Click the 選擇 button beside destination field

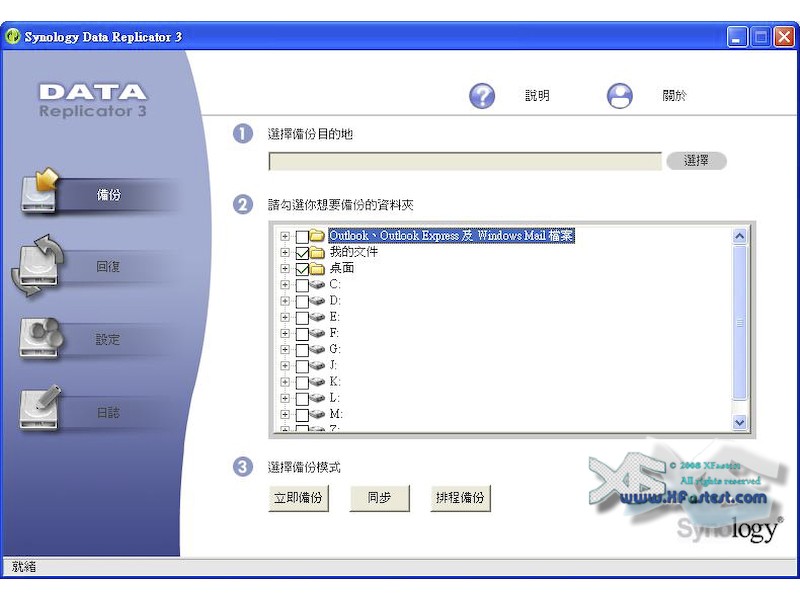pos(696,161)
